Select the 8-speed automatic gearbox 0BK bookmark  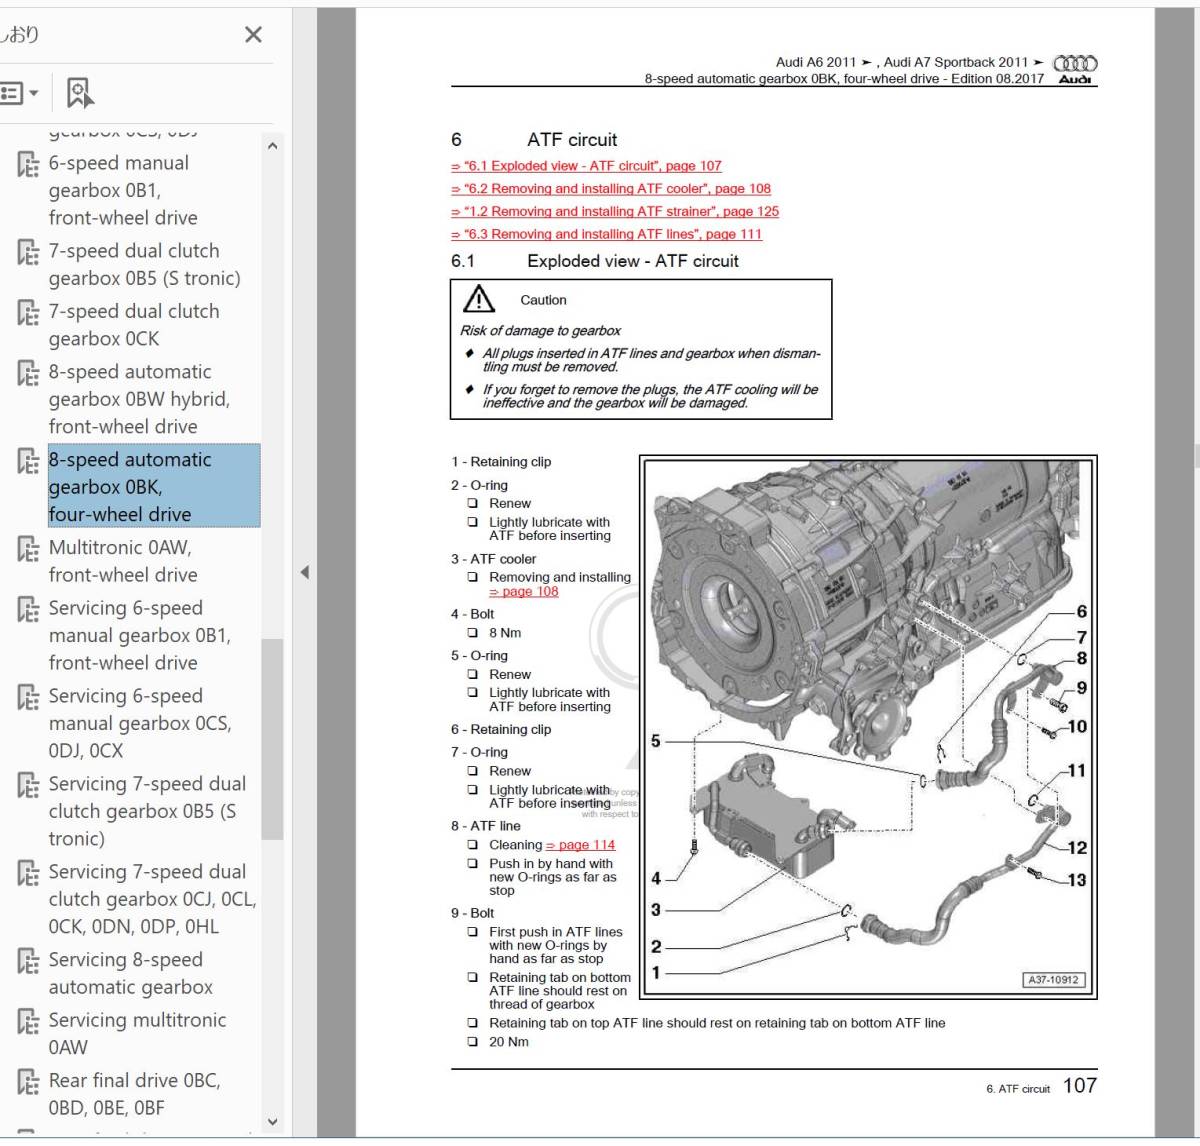(153, 486)
